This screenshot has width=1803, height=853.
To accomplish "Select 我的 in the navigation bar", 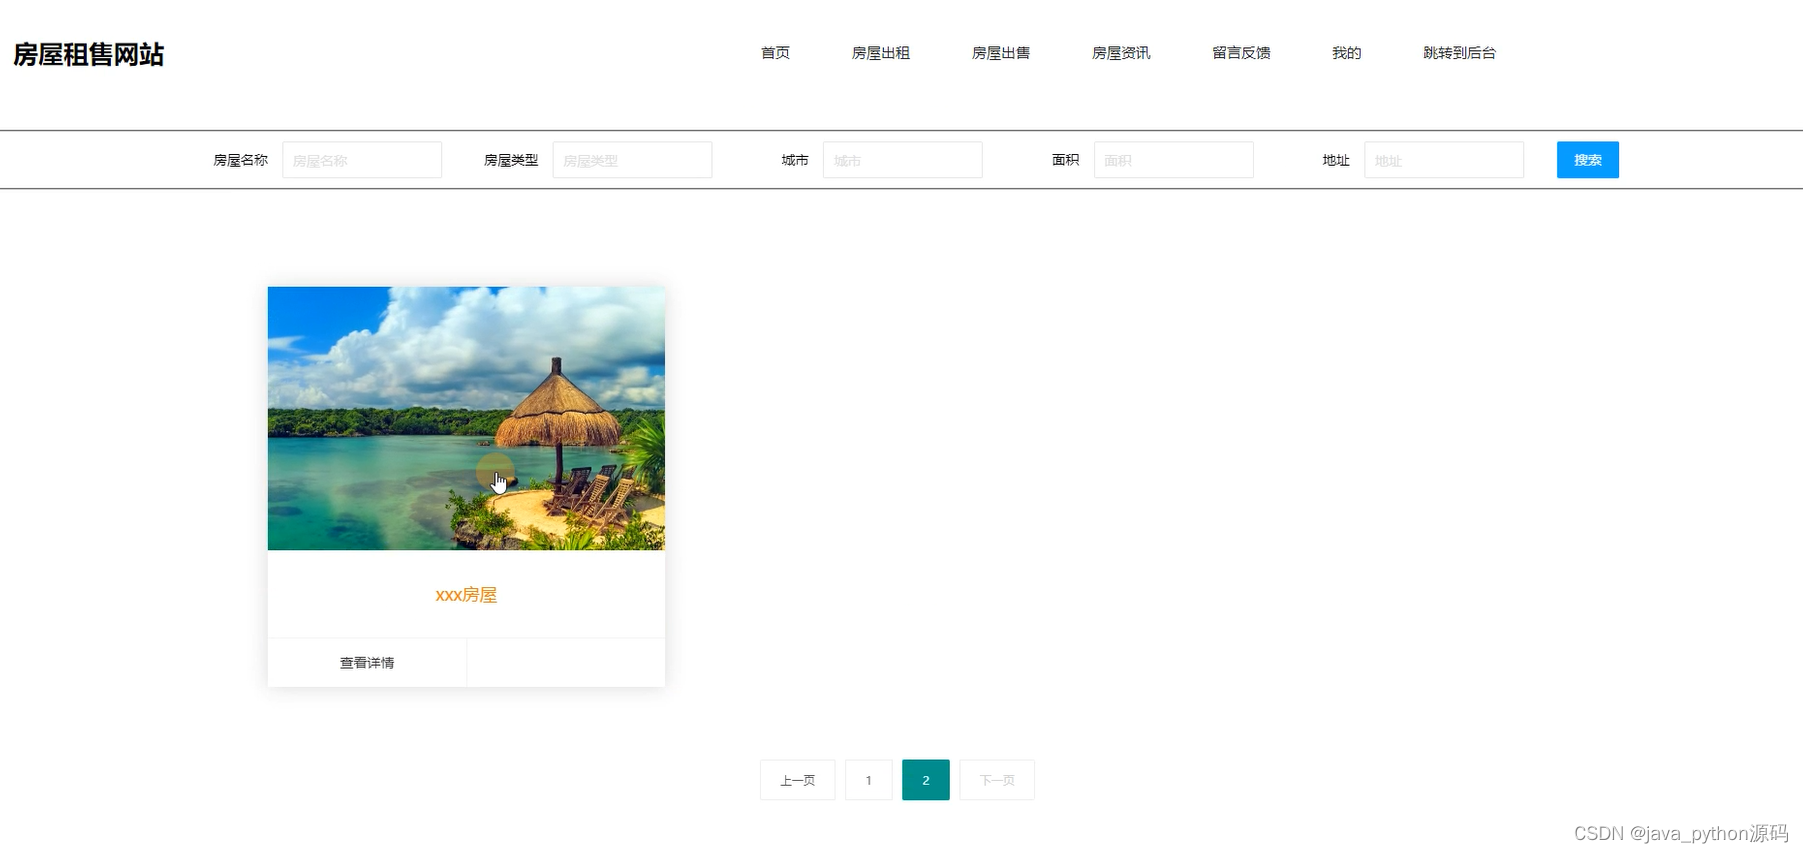I will [x=1346, y=53].
